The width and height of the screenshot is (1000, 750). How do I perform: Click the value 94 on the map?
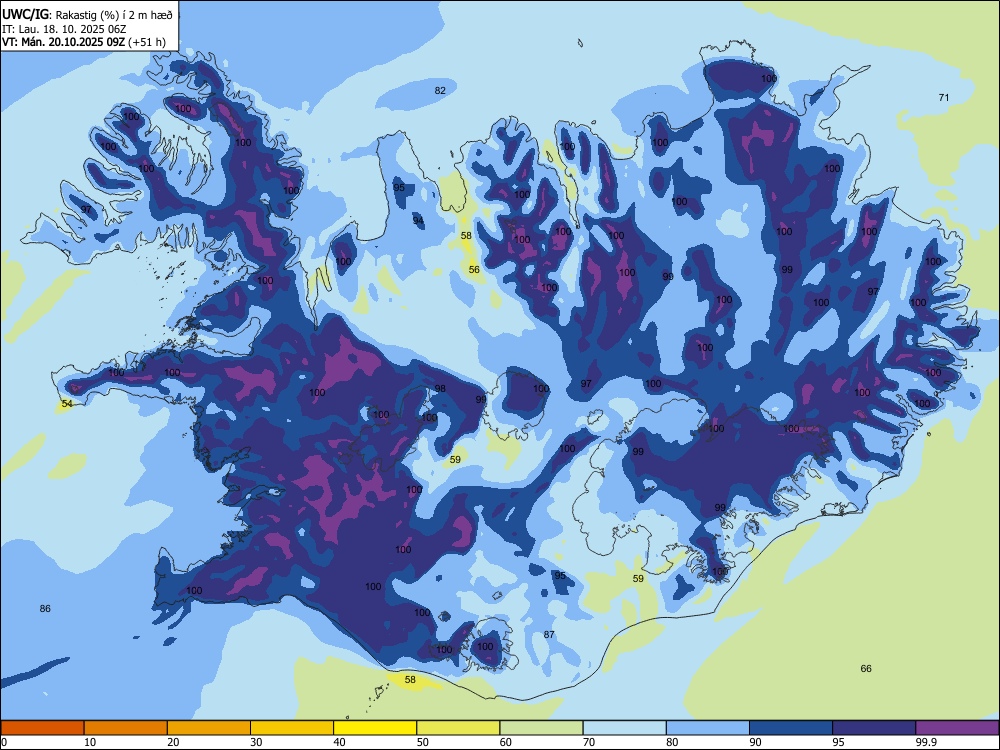tap(418, 221)
